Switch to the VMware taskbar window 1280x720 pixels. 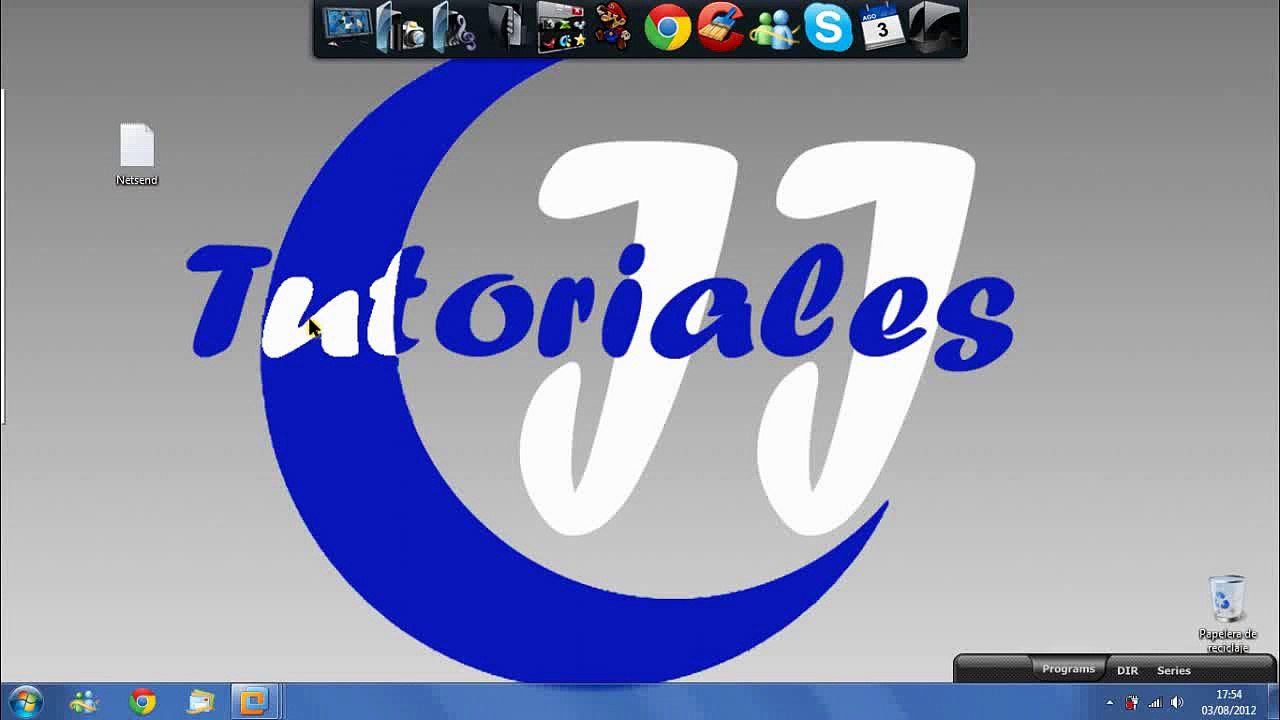pyautogui.click(x=254, y=702)
